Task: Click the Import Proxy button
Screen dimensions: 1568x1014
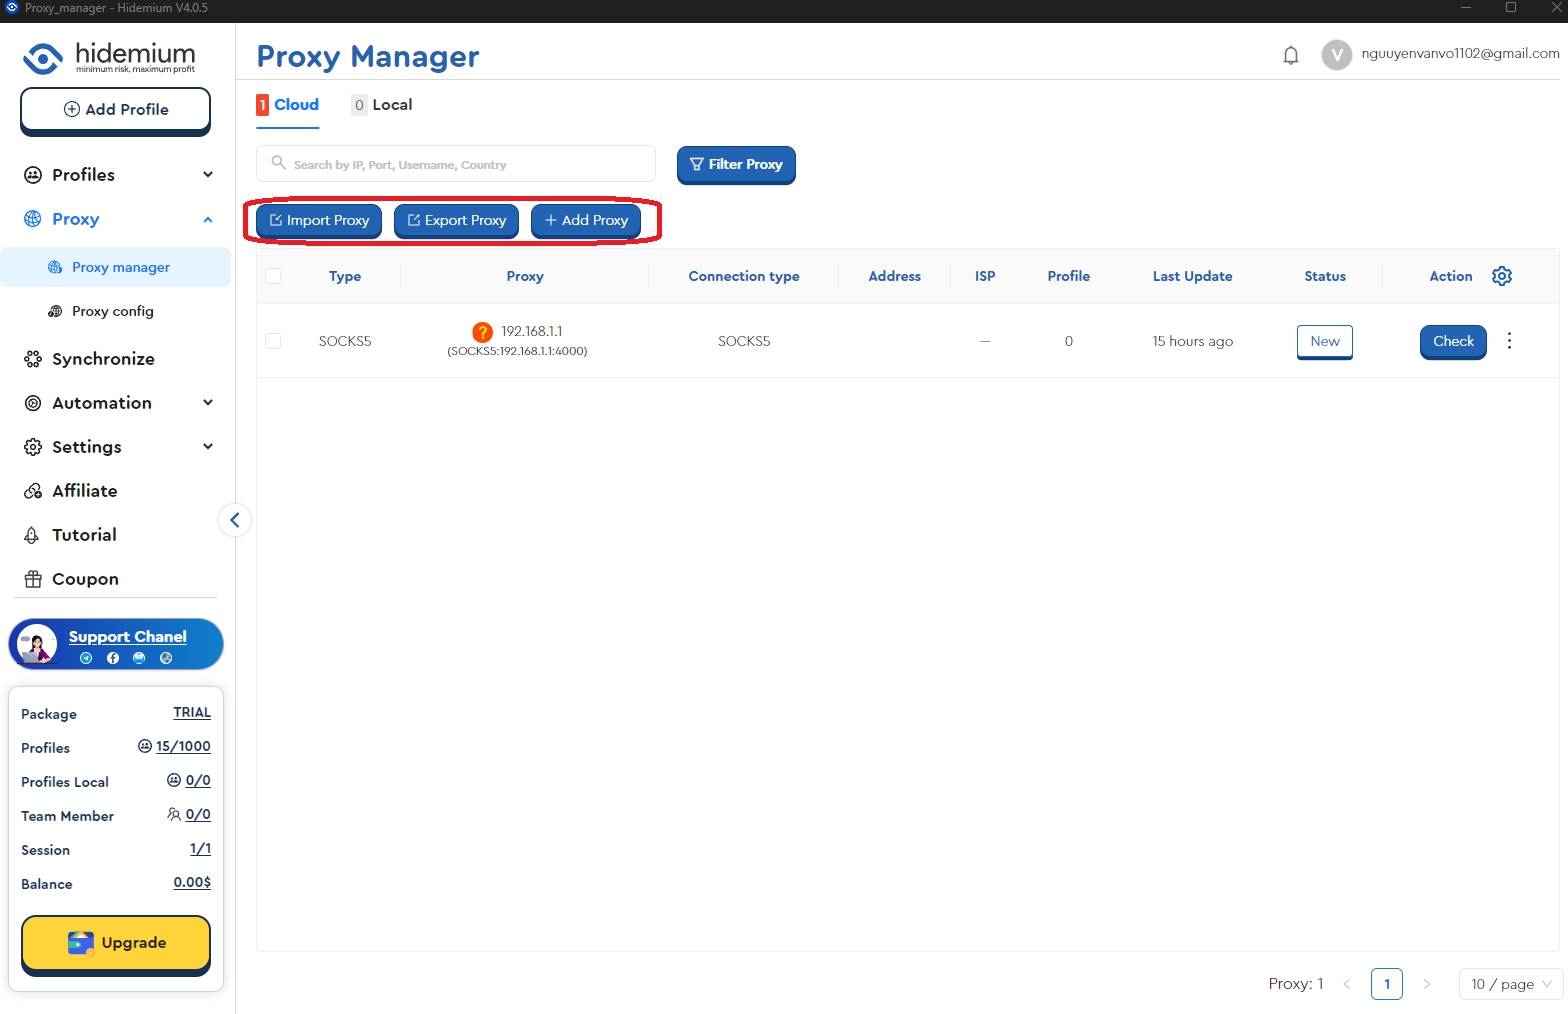Action: [x=319, y=220]
